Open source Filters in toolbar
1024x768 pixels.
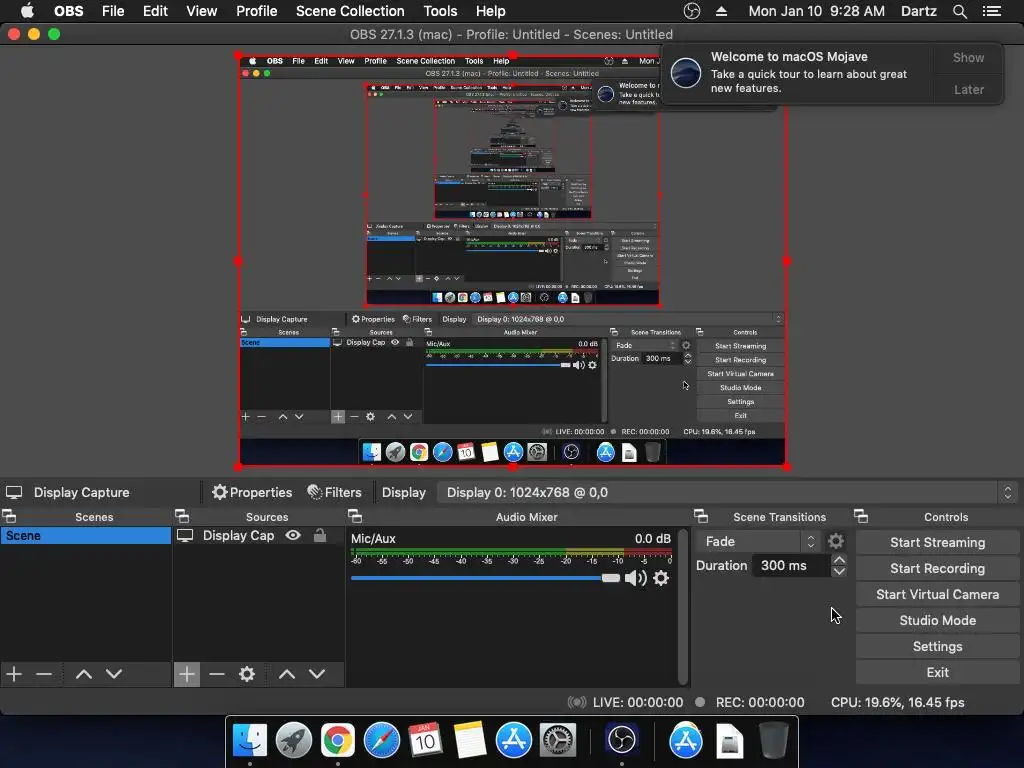point(334,492)
